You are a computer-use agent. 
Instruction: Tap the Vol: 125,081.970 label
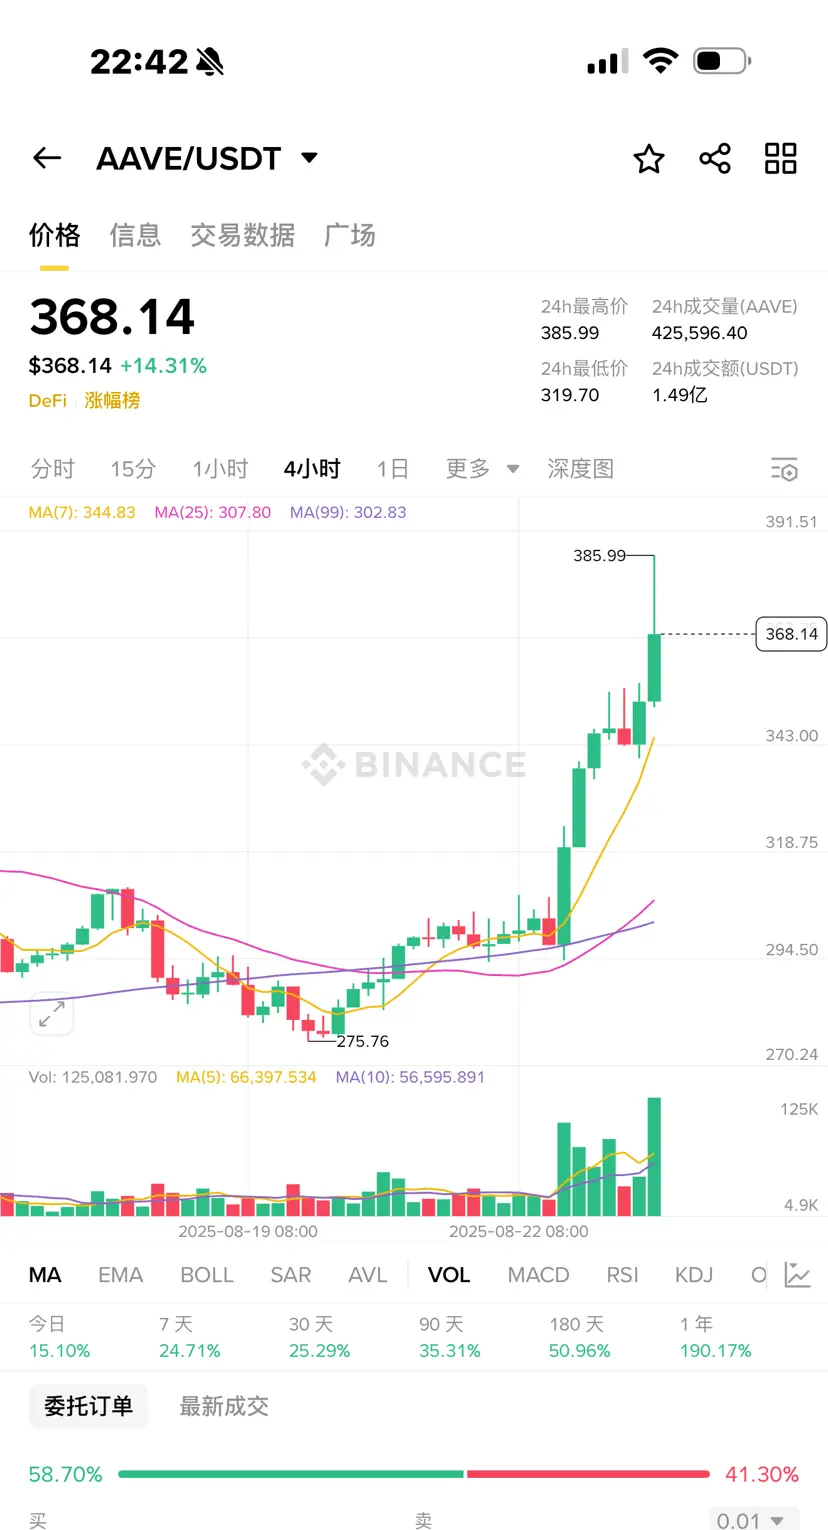93,1077
